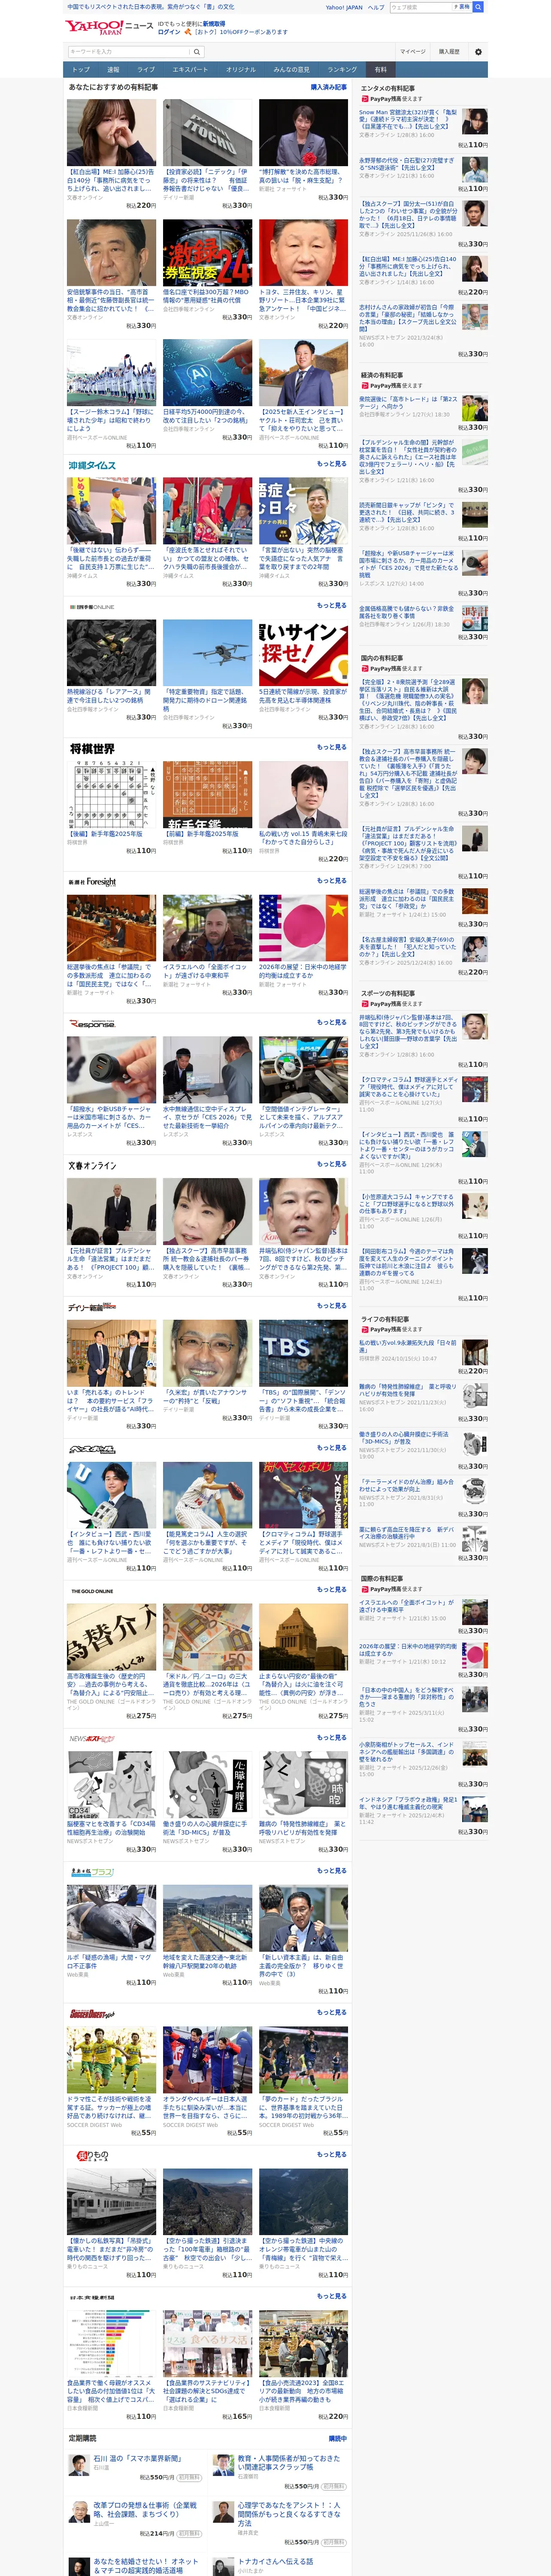
Task: Focus the ウェブ検索 input field
Action: 420,7
